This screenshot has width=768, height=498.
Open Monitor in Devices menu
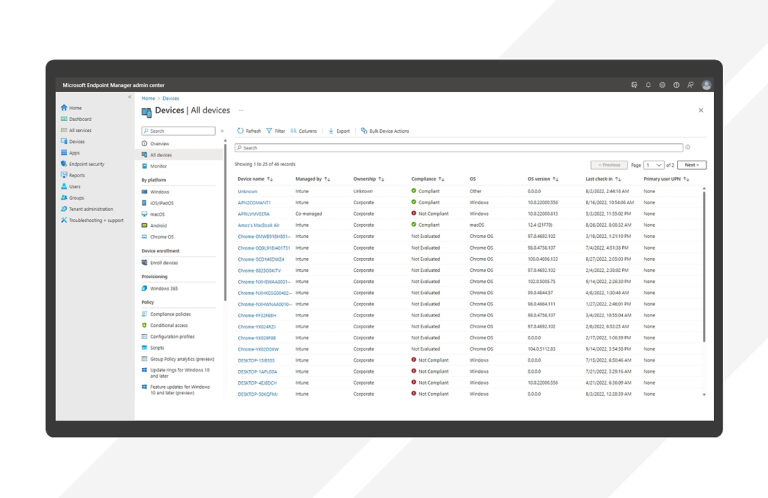click(154, 166)
